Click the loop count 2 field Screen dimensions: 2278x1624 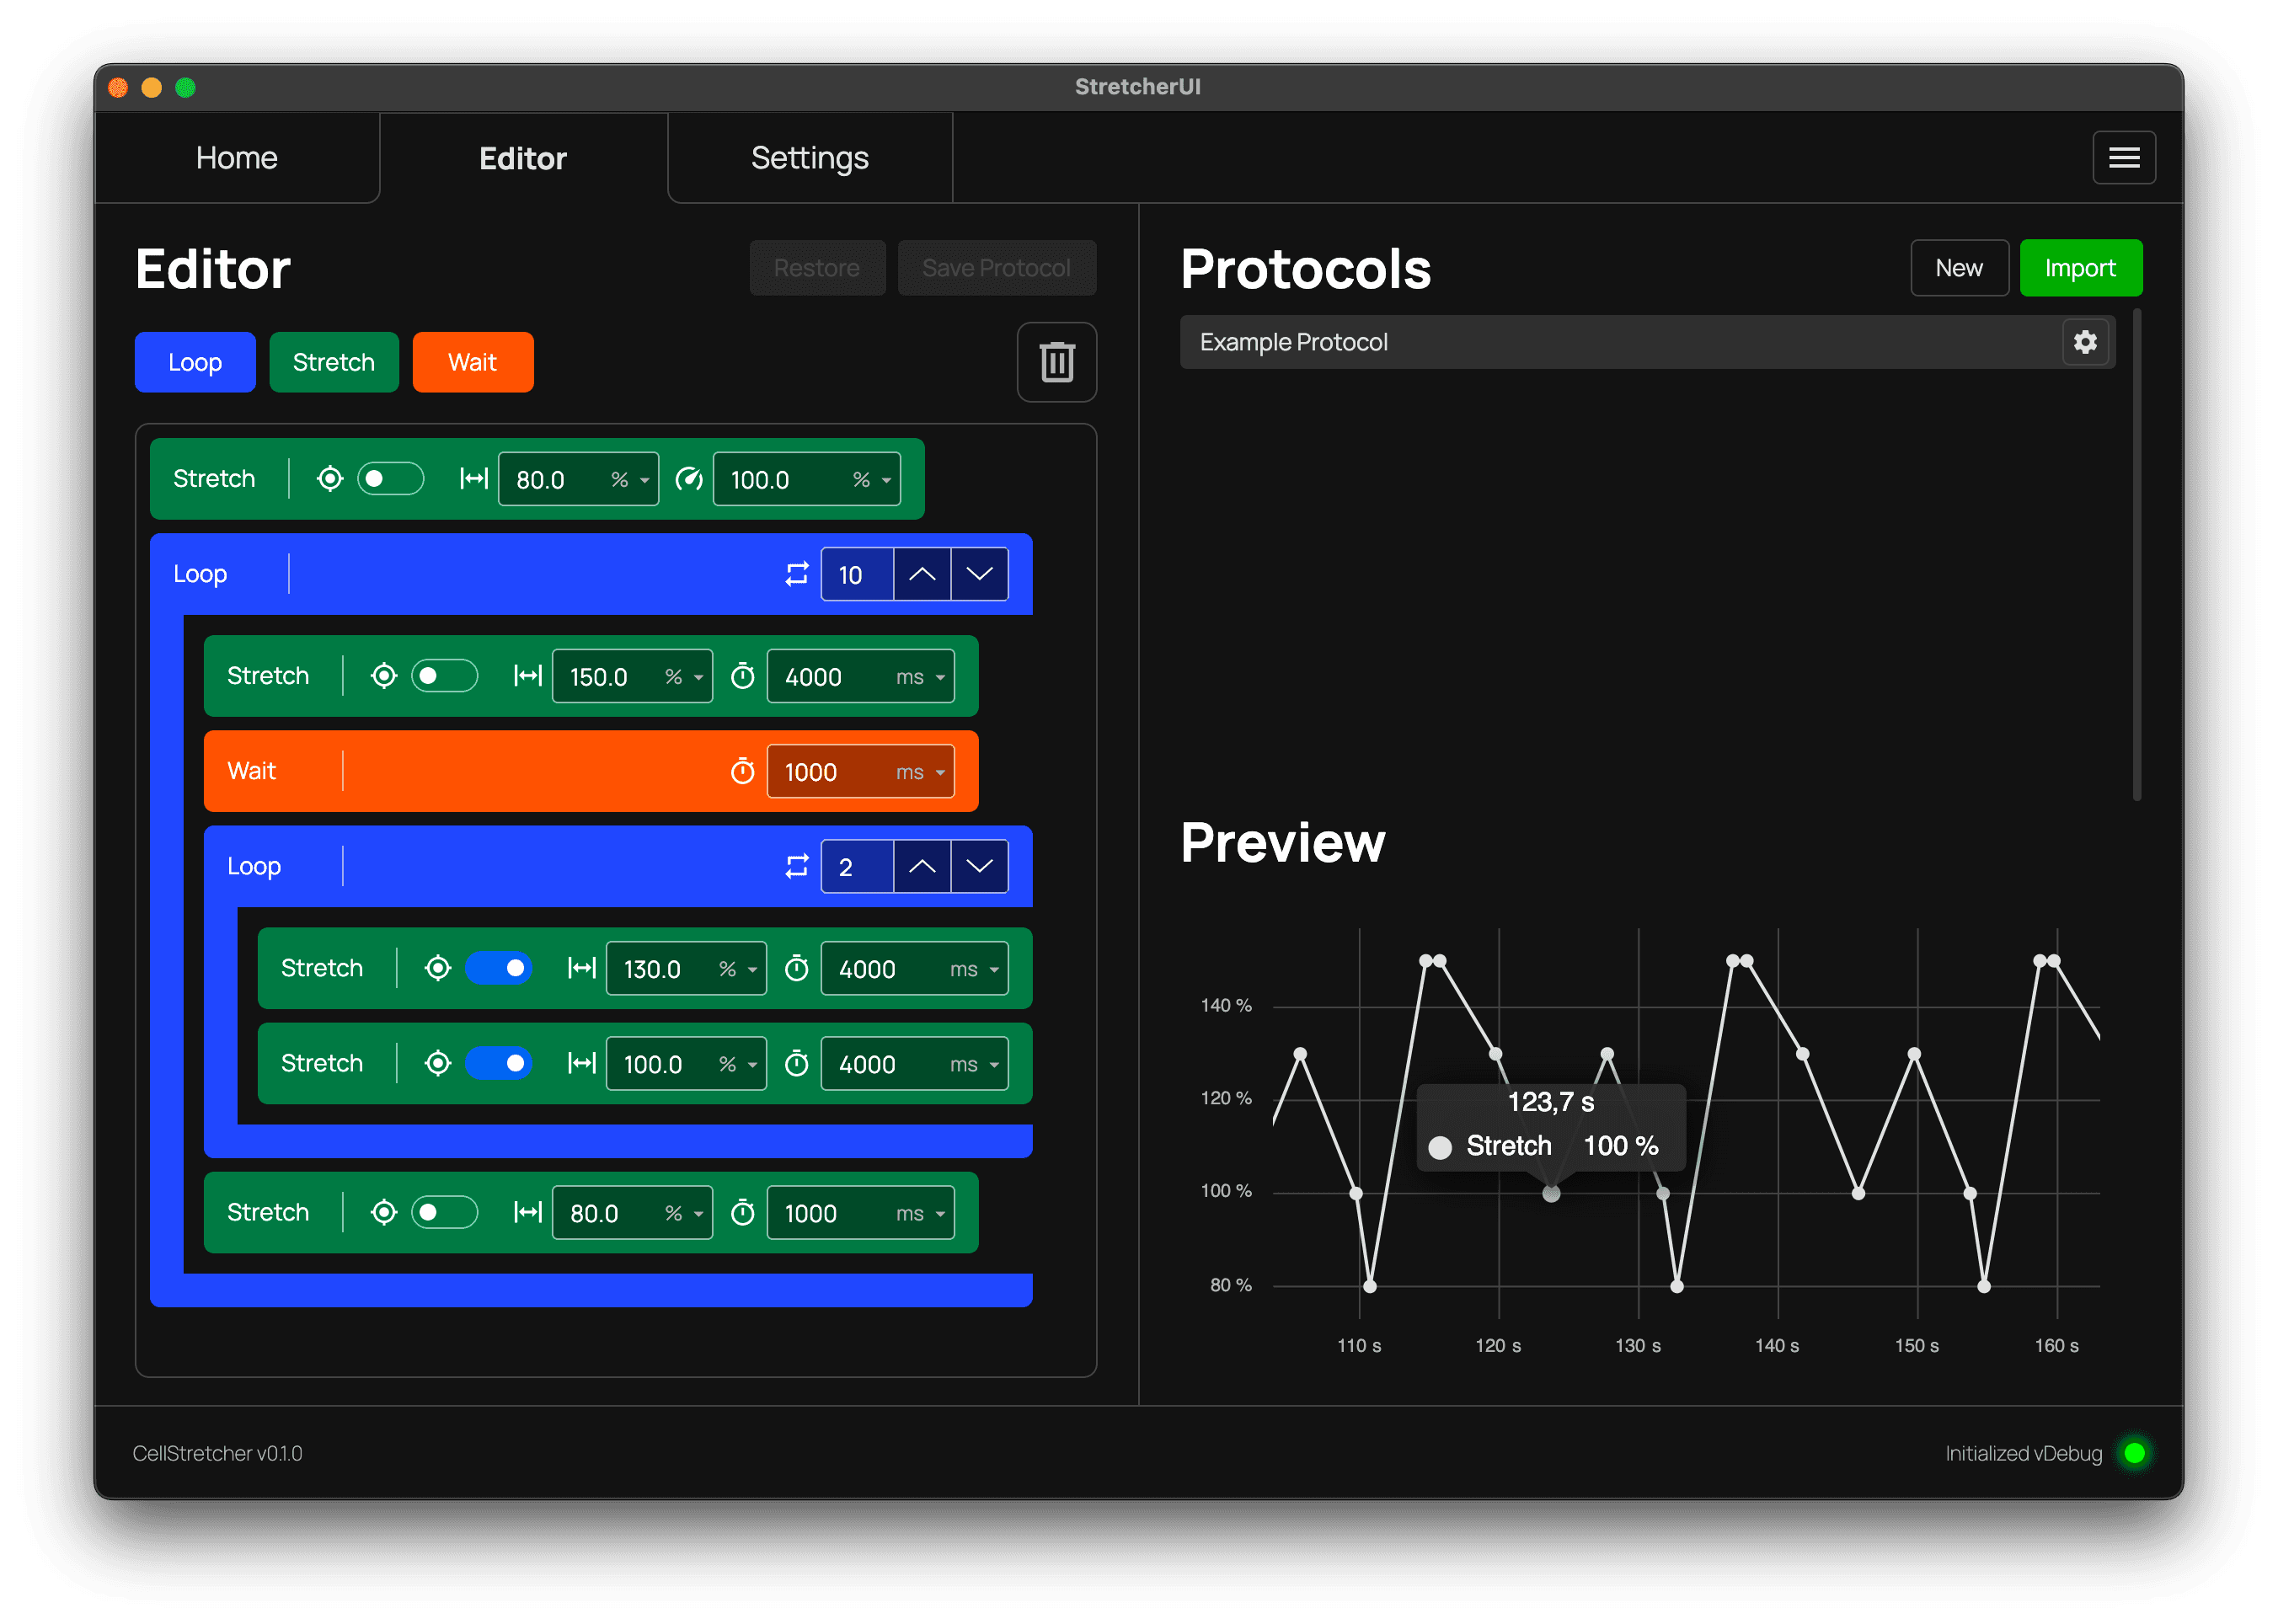(x=857, y=866)
